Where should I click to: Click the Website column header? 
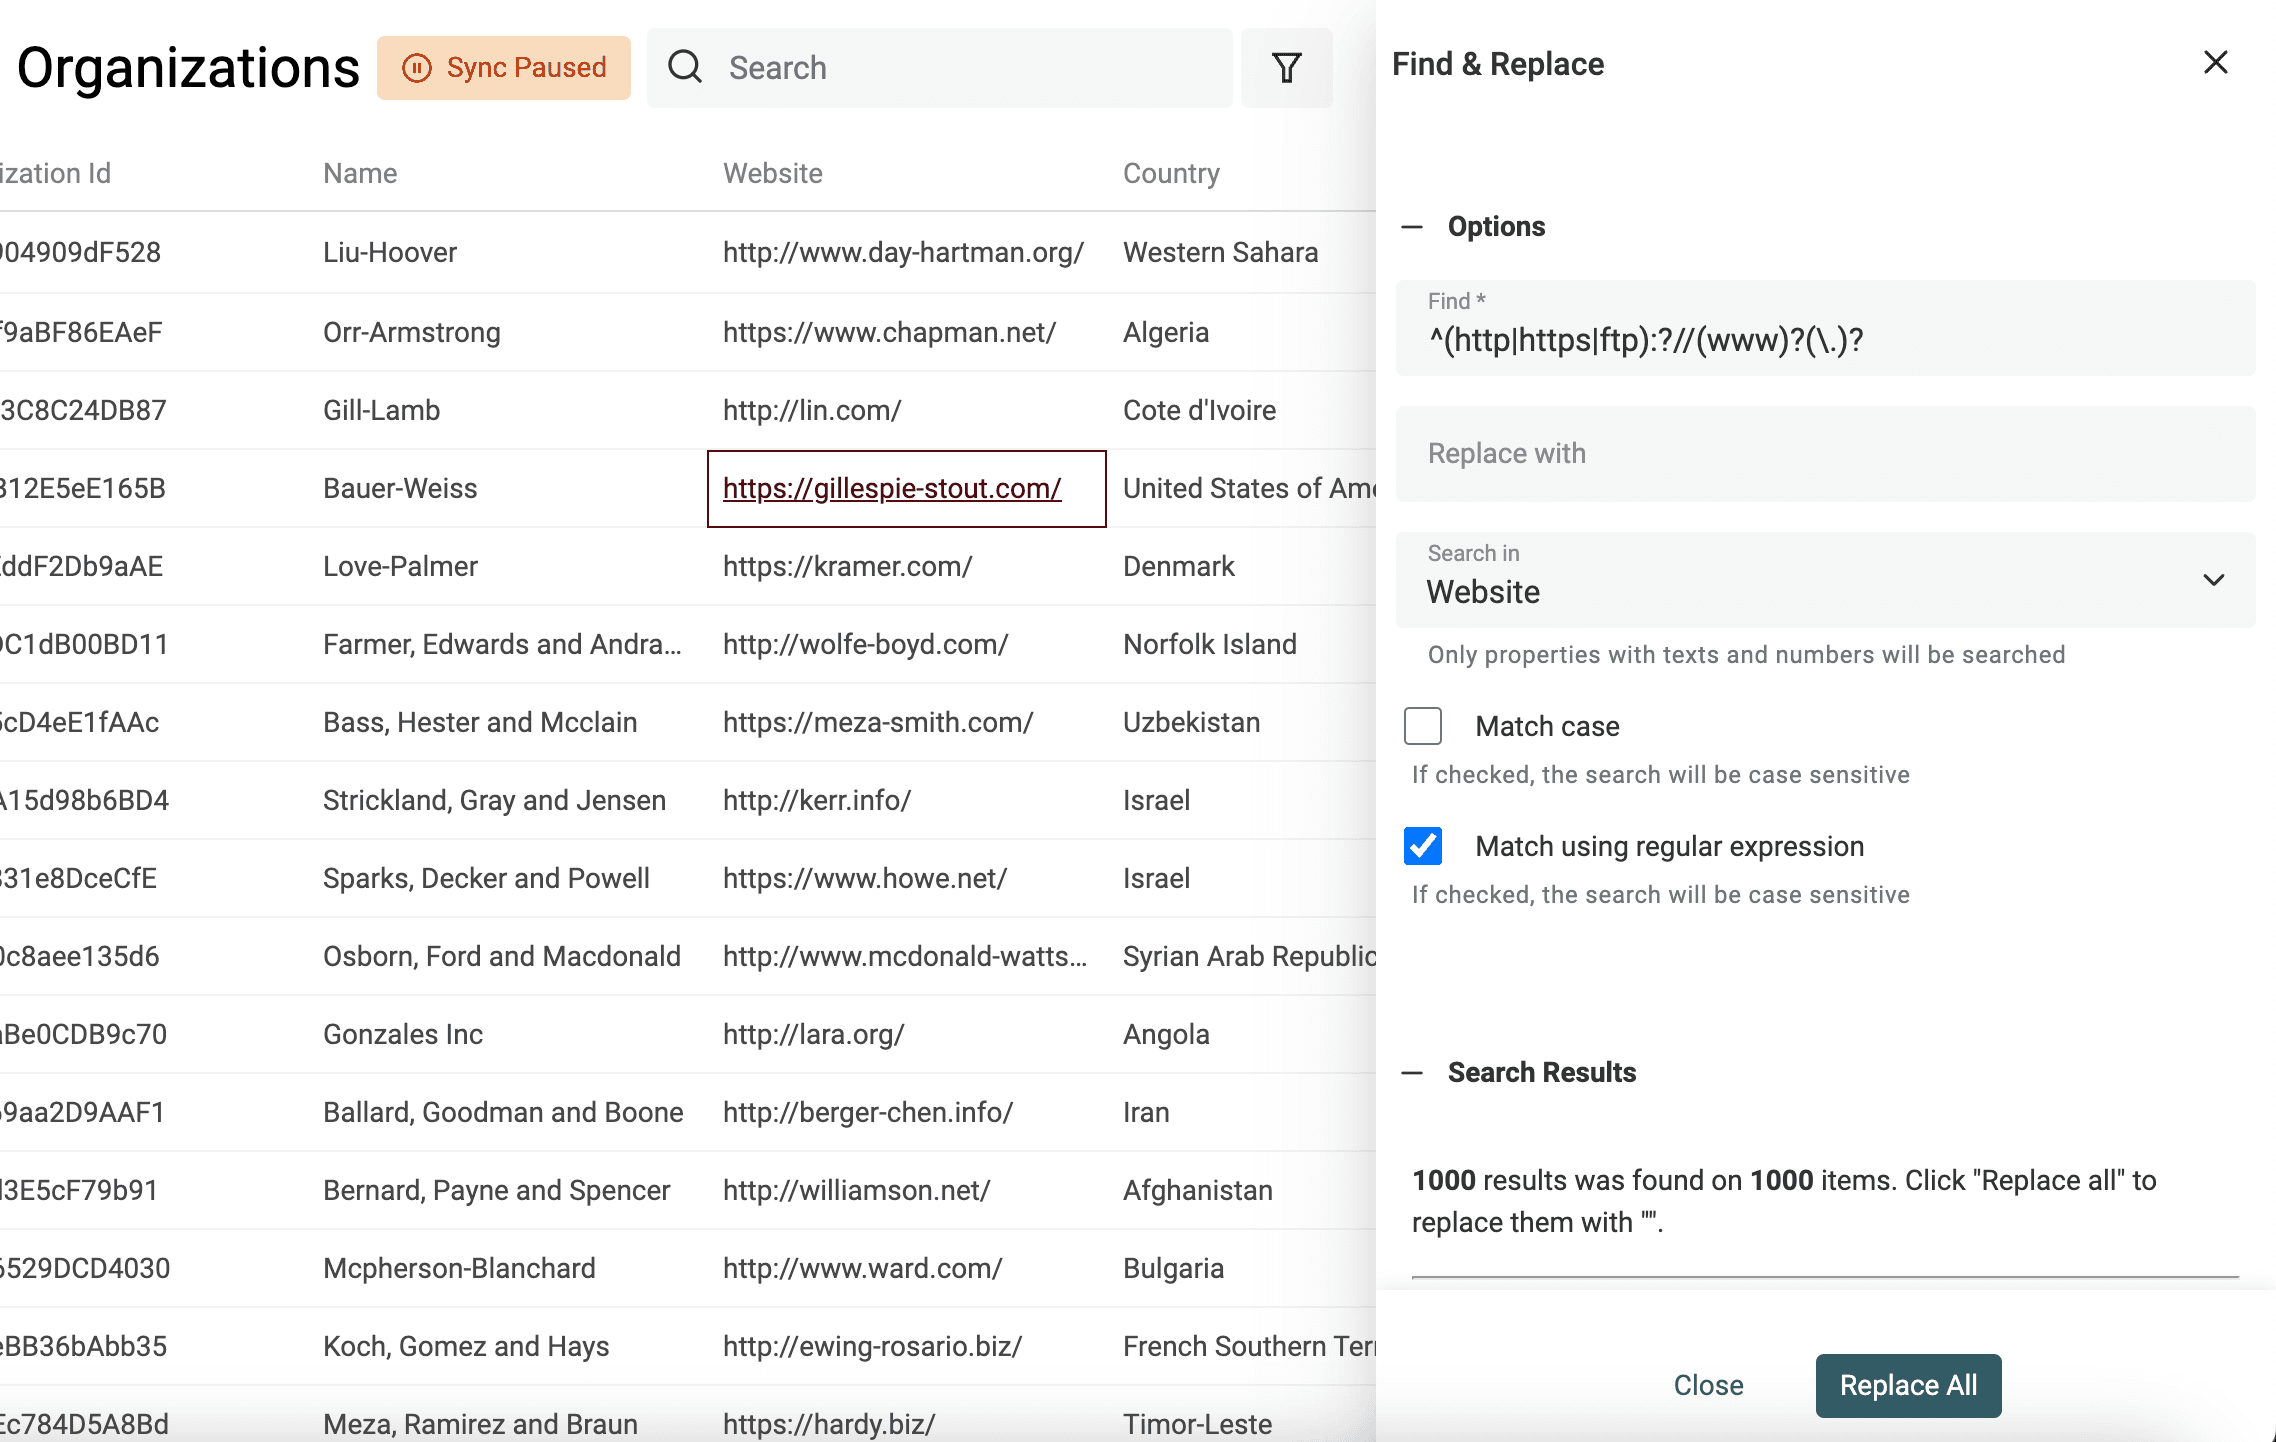(772, 174)
